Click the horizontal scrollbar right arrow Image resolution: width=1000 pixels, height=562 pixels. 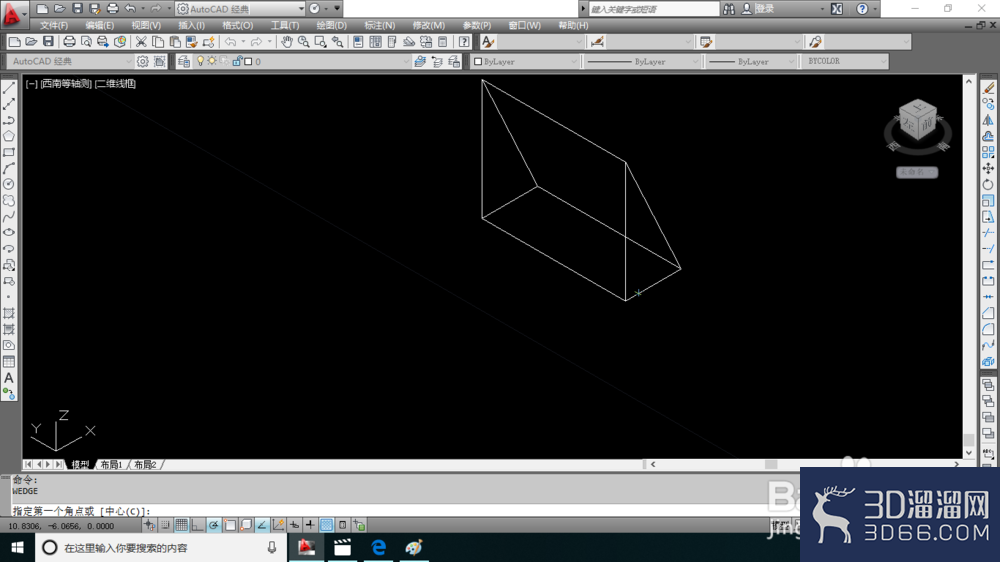tap(957, 464)
